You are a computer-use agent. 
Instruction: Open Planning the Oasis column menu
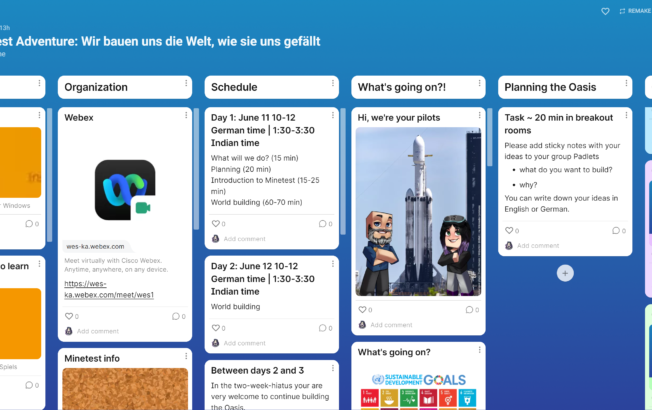[627, 87]
